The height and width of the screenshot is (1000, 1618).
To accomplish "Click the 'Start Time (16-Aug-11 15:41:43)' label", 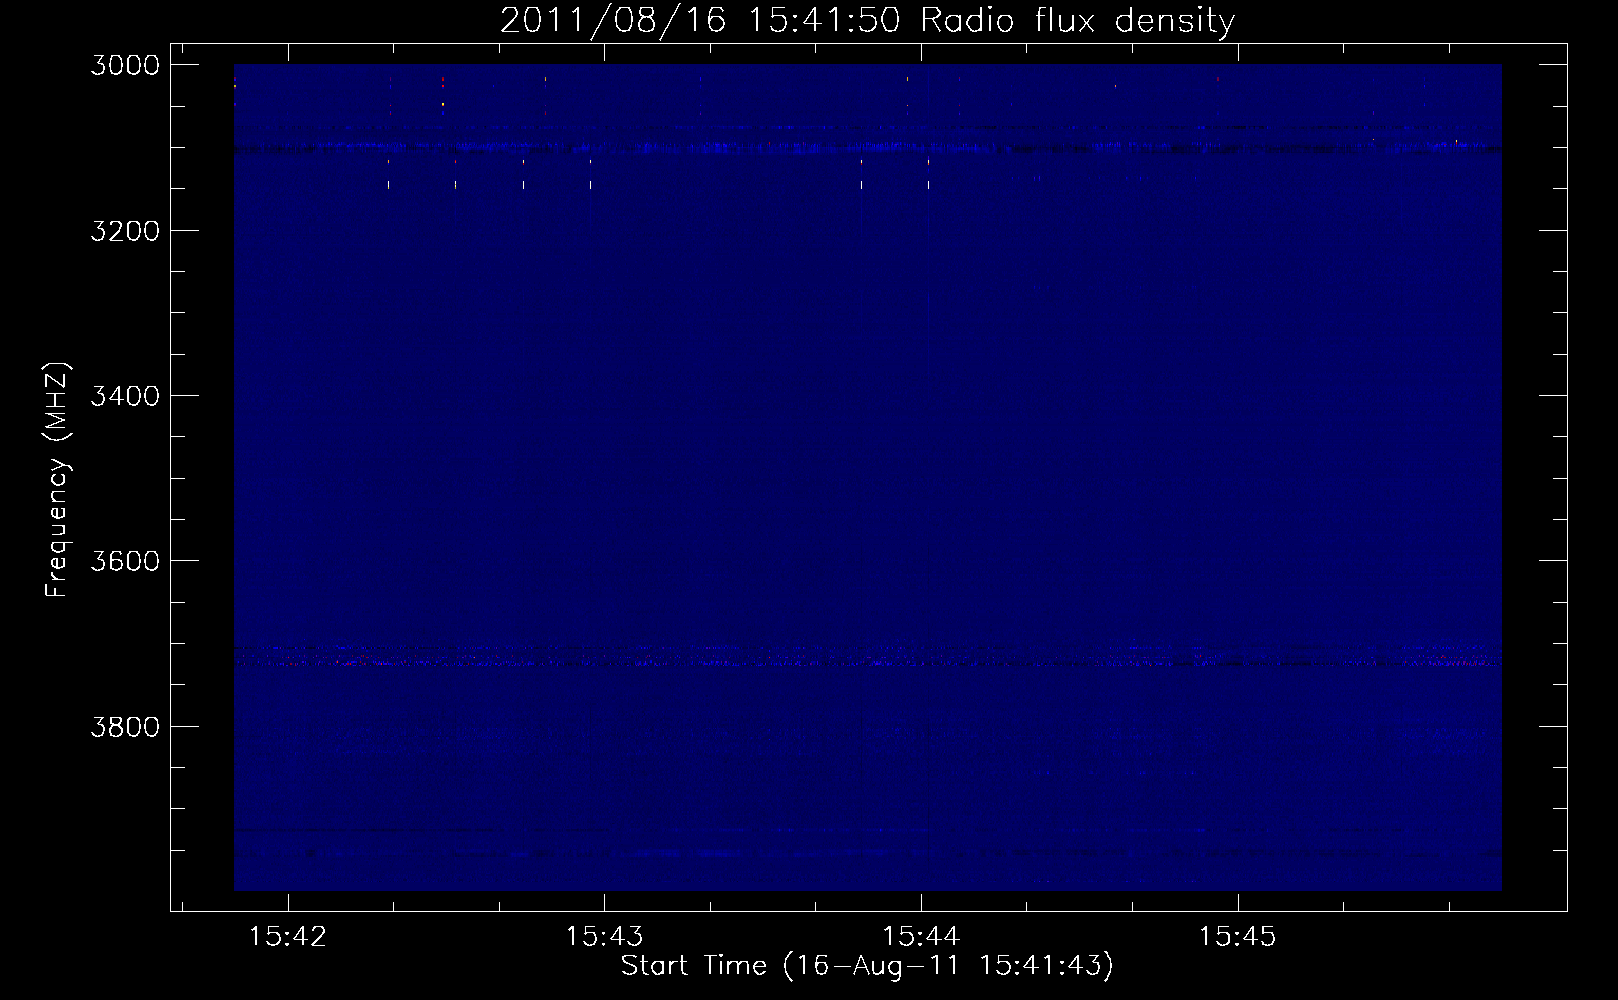I will pos(867,966).
